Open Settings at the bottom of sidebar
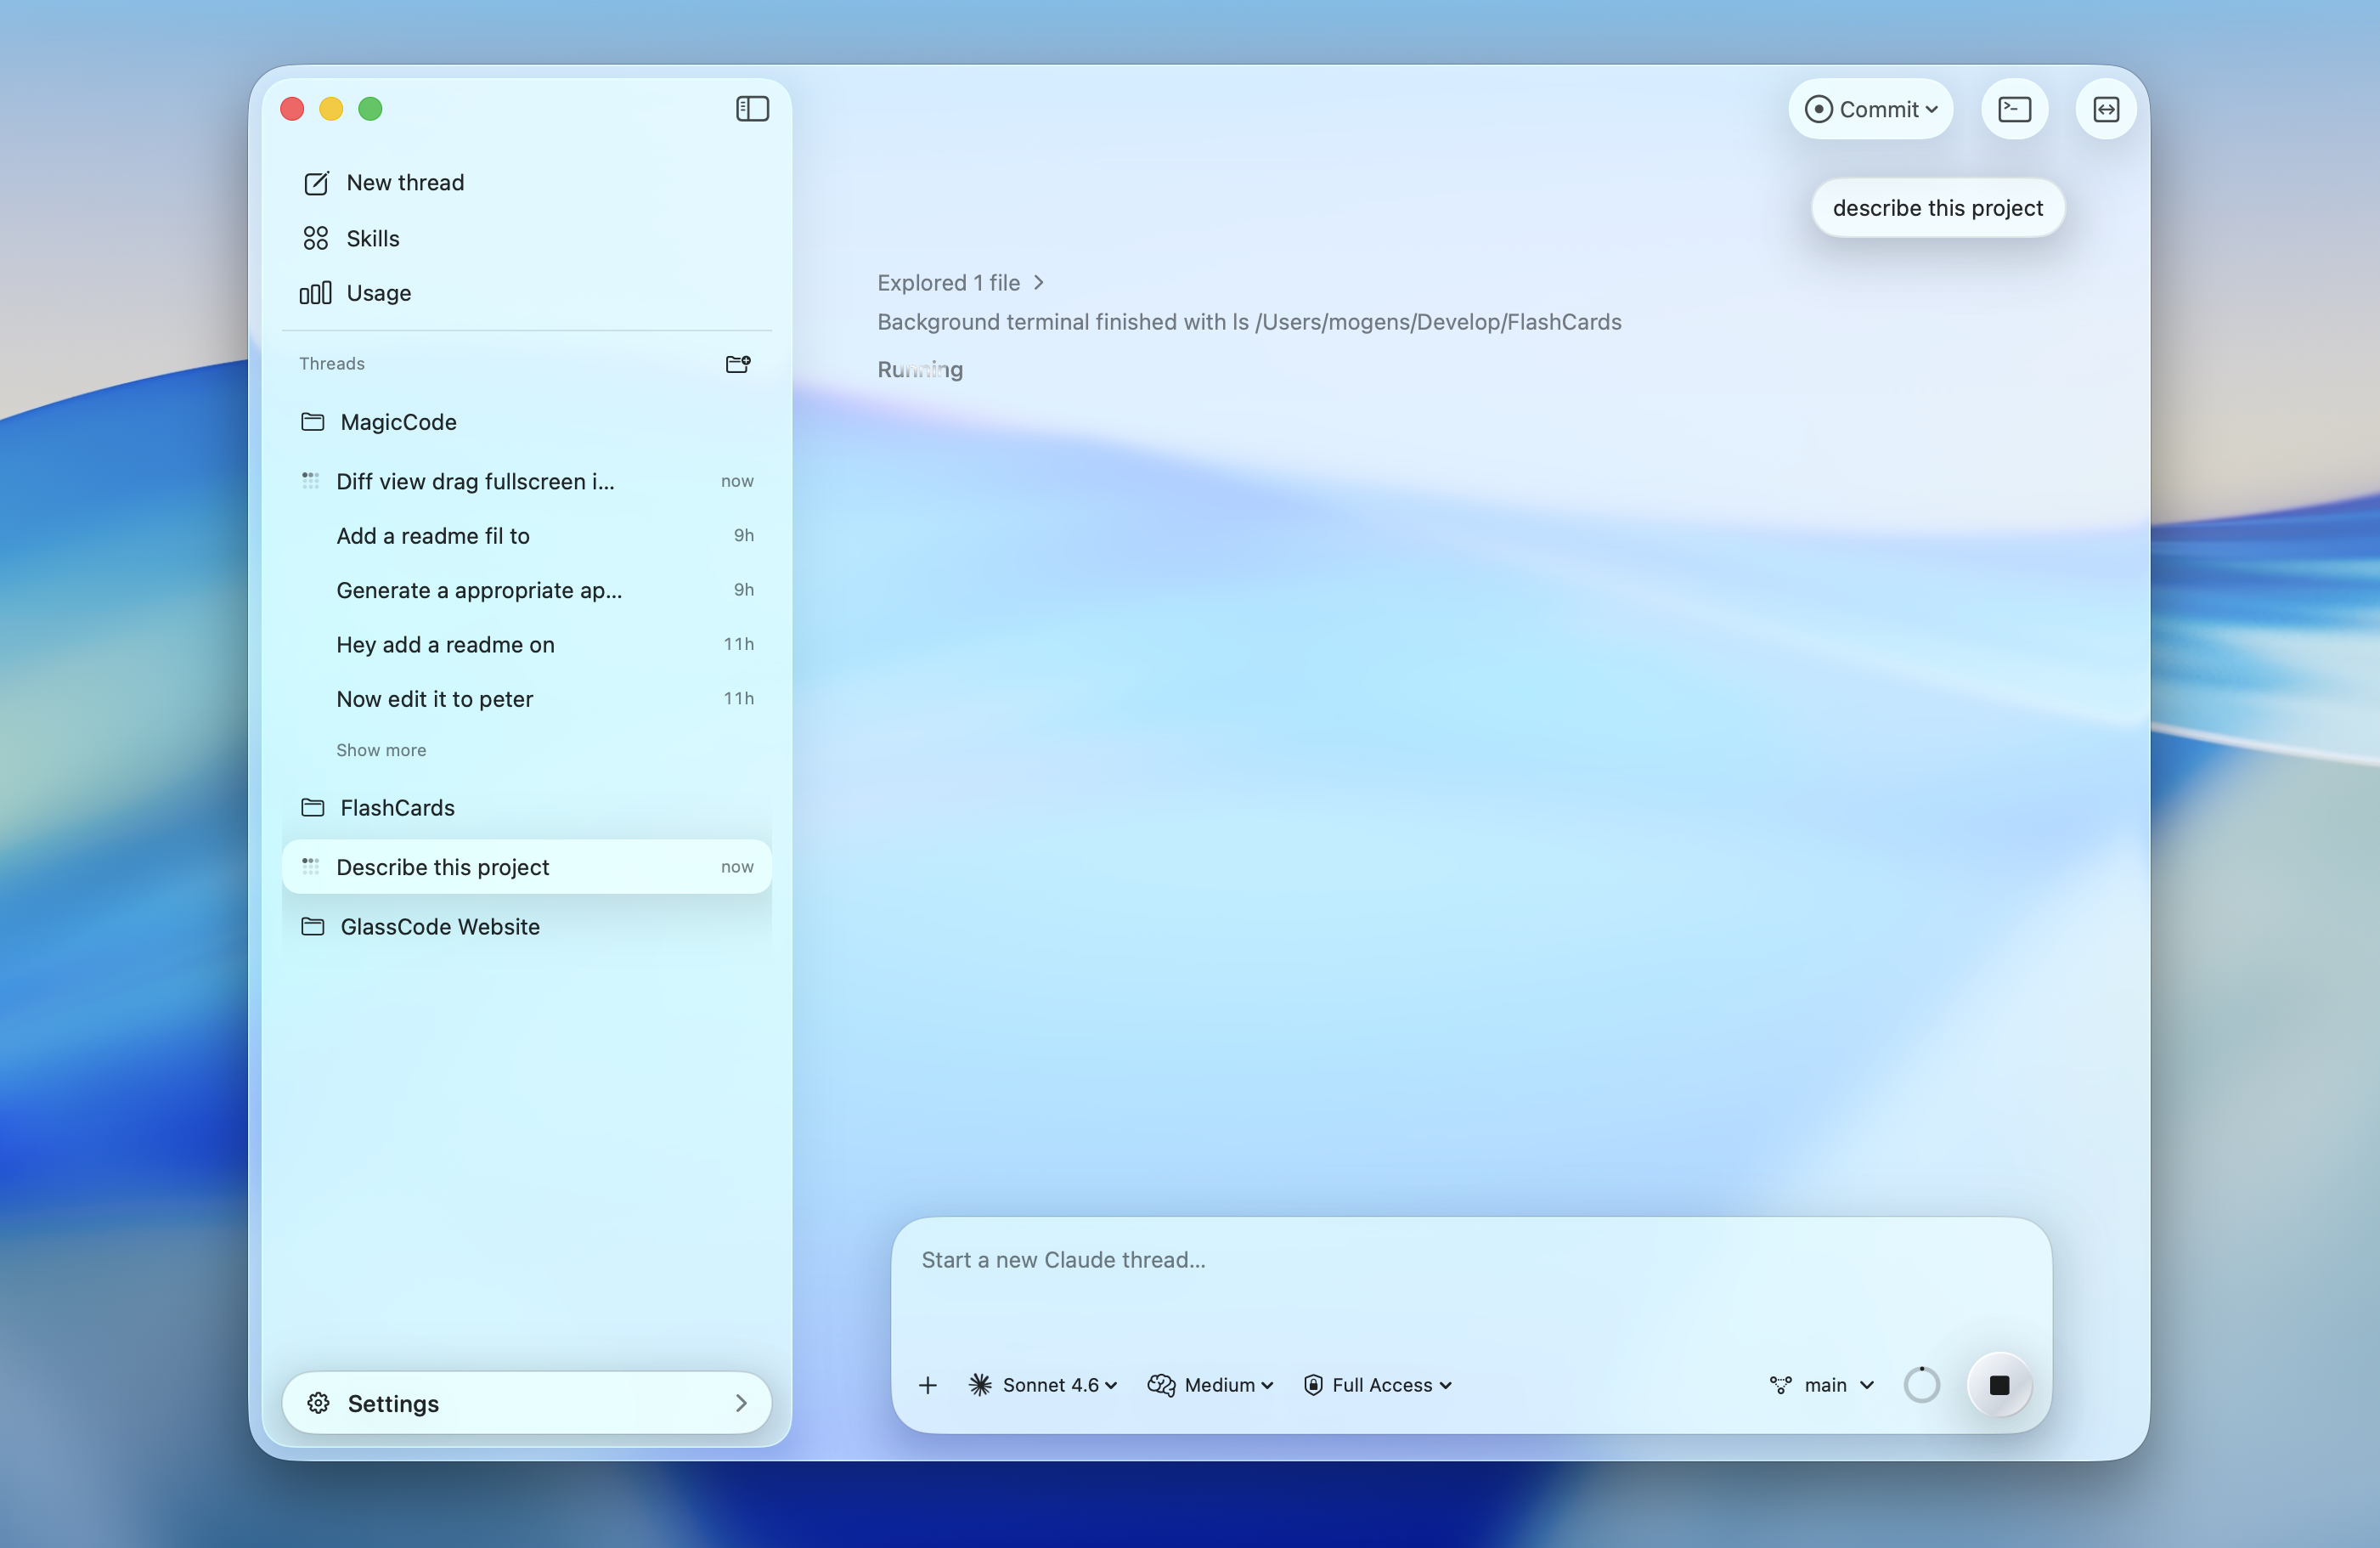Viewport: 2380px width, 1548px height. (393, 1403)
